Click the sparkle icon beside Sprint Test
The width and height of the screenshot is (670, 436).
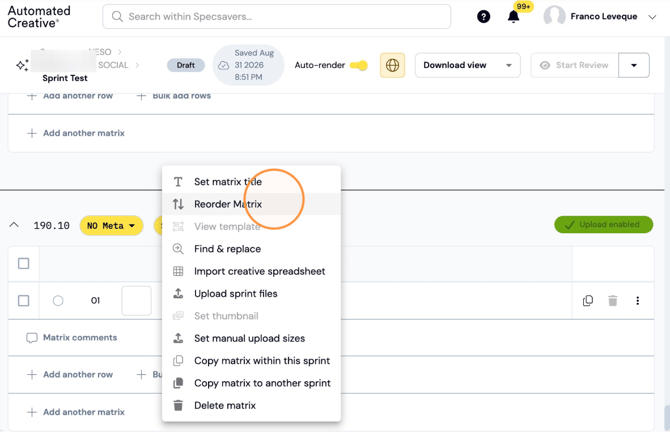22,65
